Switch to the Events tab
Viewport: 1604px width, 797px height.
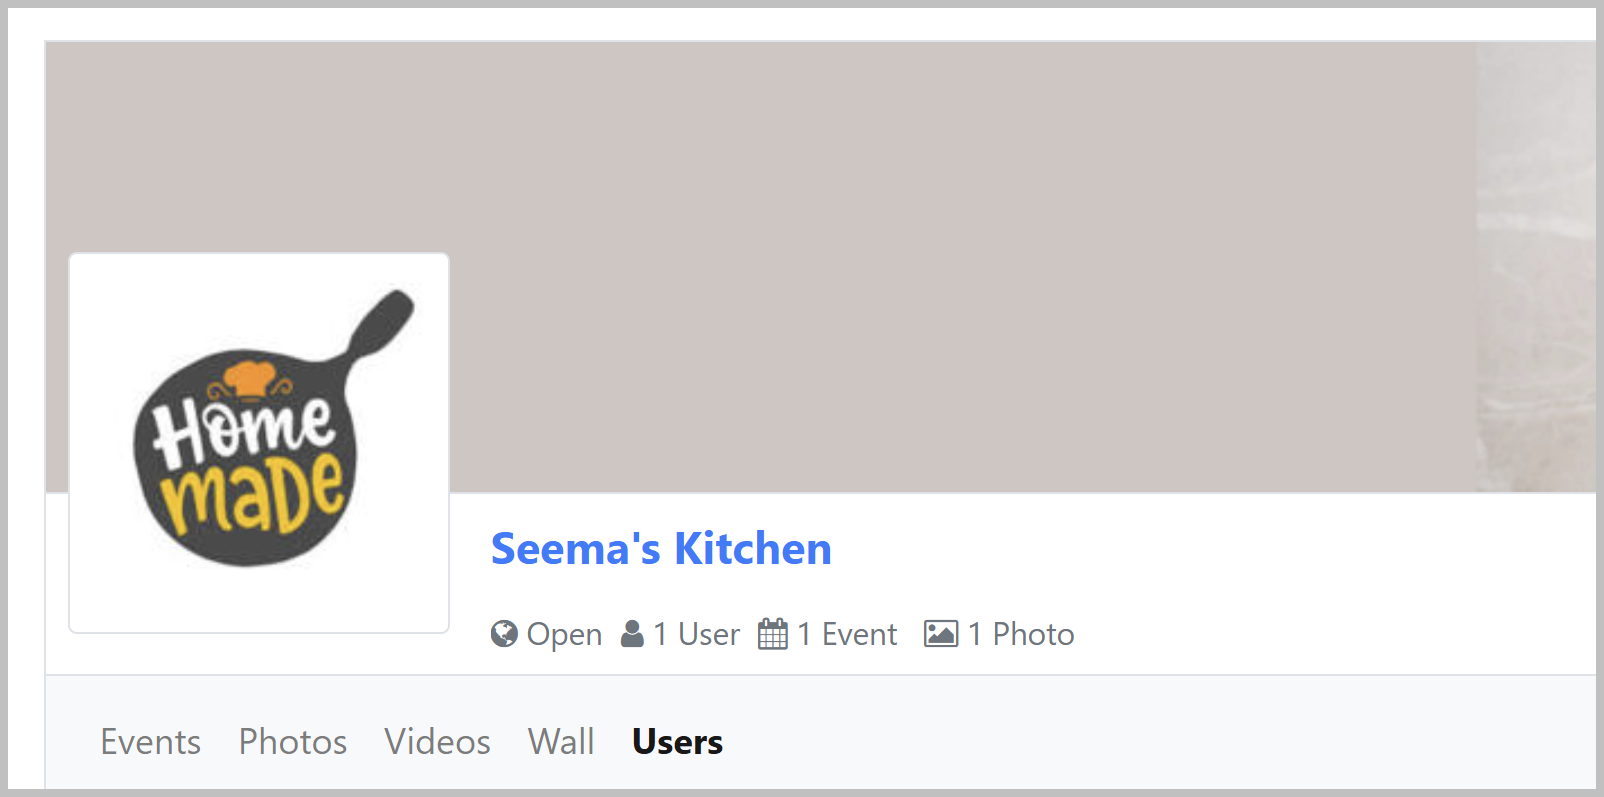151,742
